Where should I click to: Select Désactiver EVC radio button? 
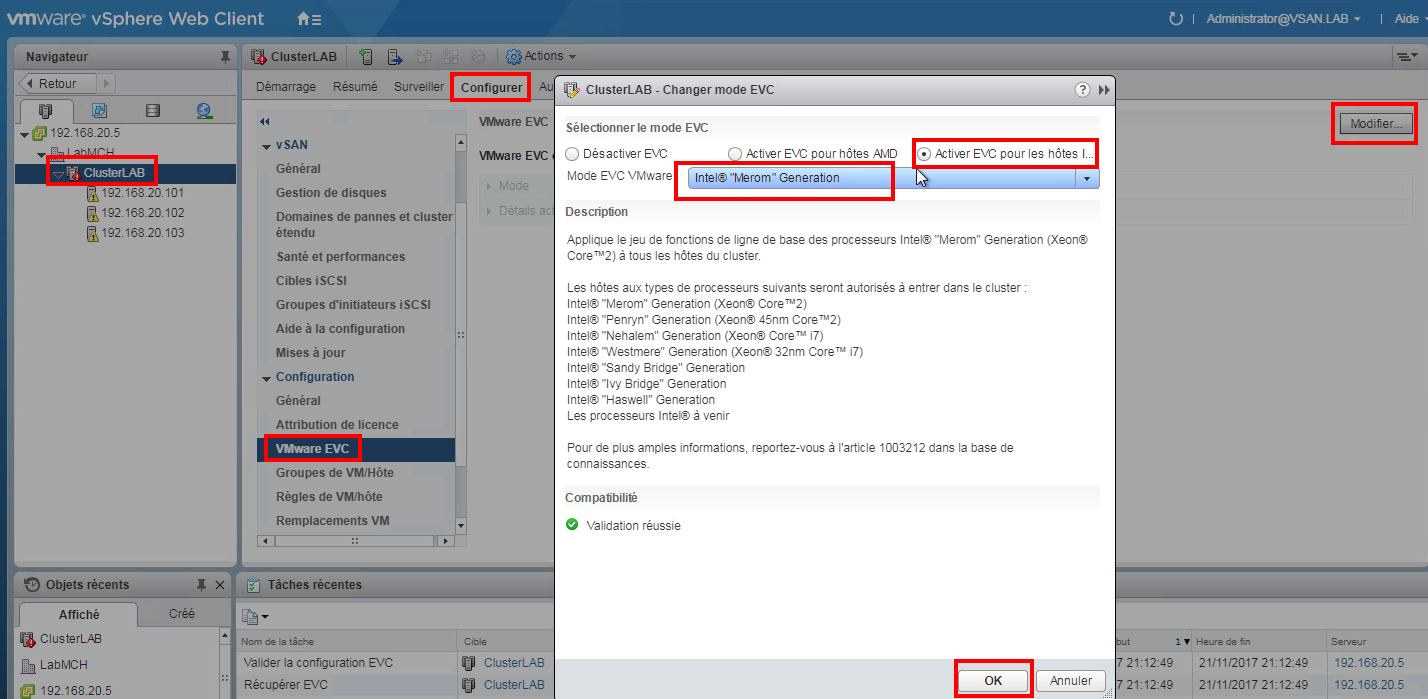(x=571, y=154)
